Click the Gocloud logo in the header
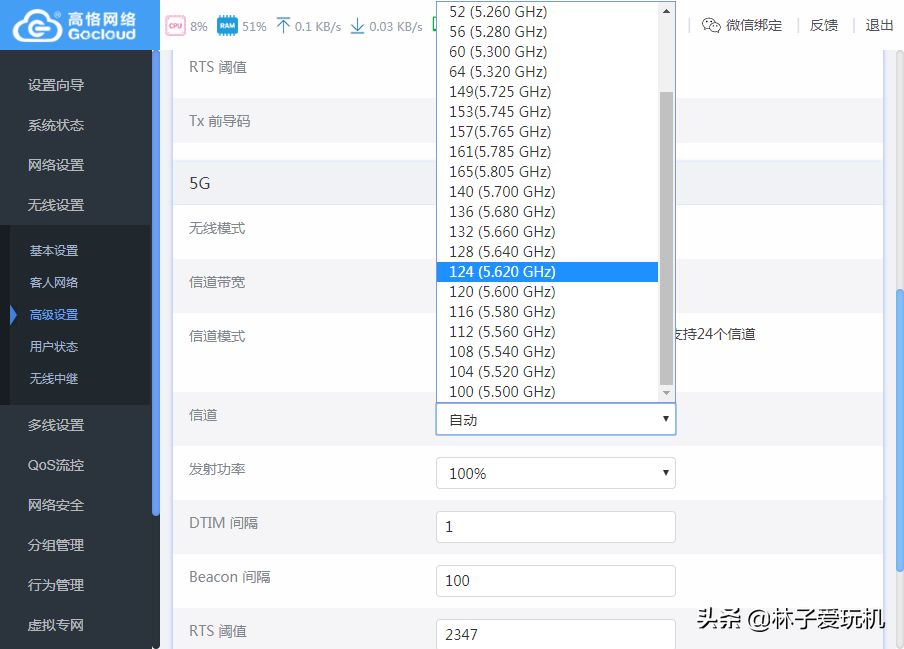Viewport: 904px width, 649px height. (x=74, y=25)
